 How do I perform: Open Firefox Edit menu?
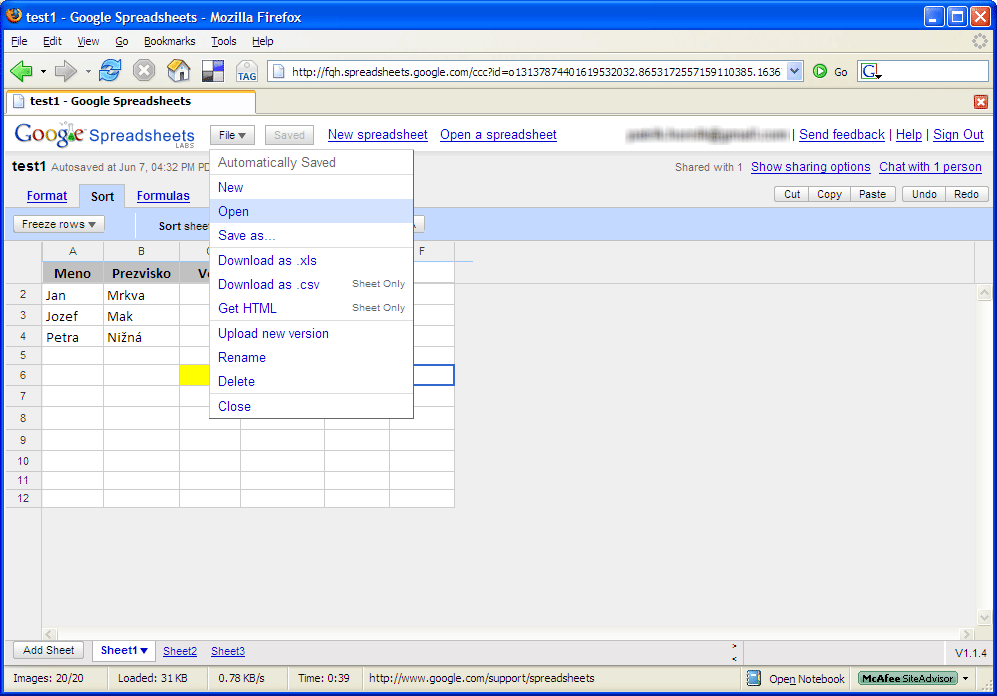tap(52, 41)
